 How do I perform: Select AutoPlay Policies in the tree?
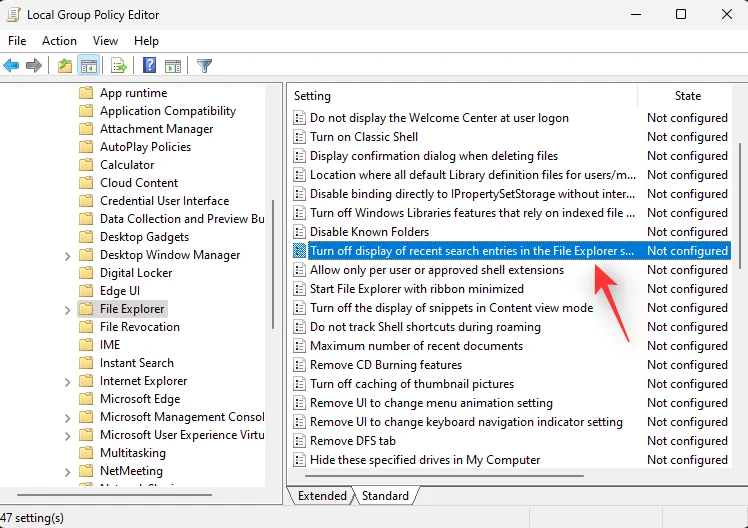(145, 147)
